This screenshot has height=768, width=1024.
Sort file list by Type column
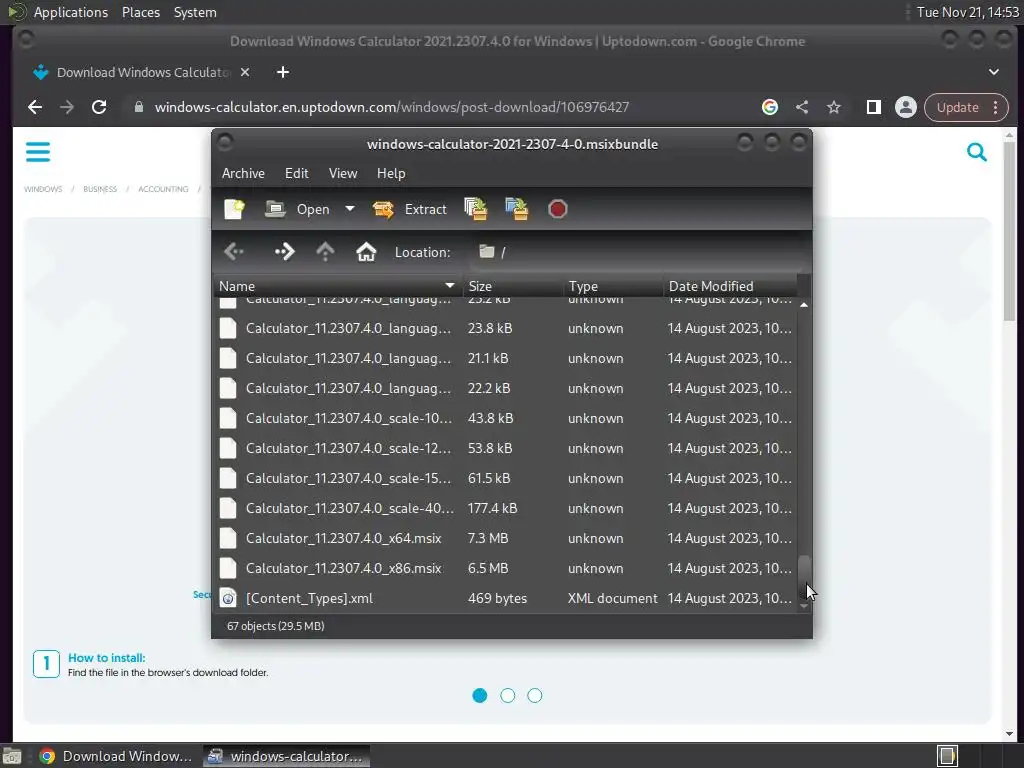pyautogui.click(x=612, y=286)
